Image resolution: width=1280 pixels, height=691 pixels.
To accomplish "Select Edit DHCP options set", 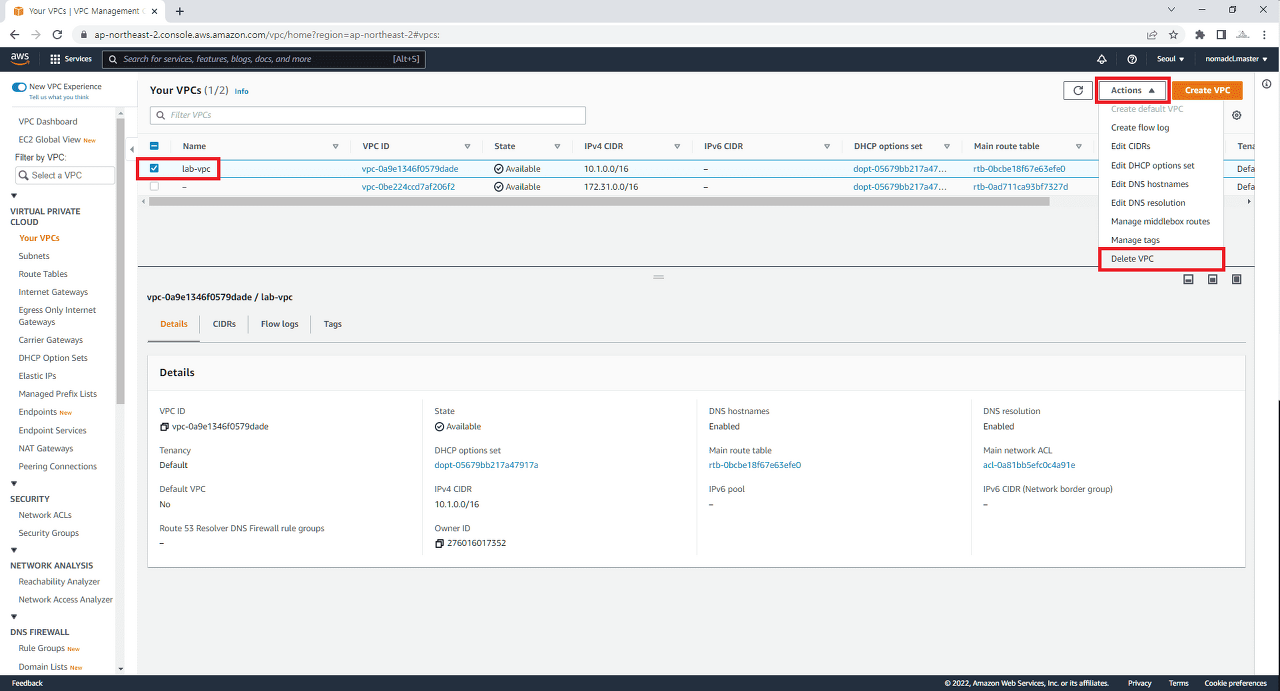I will click(1161, 165).
